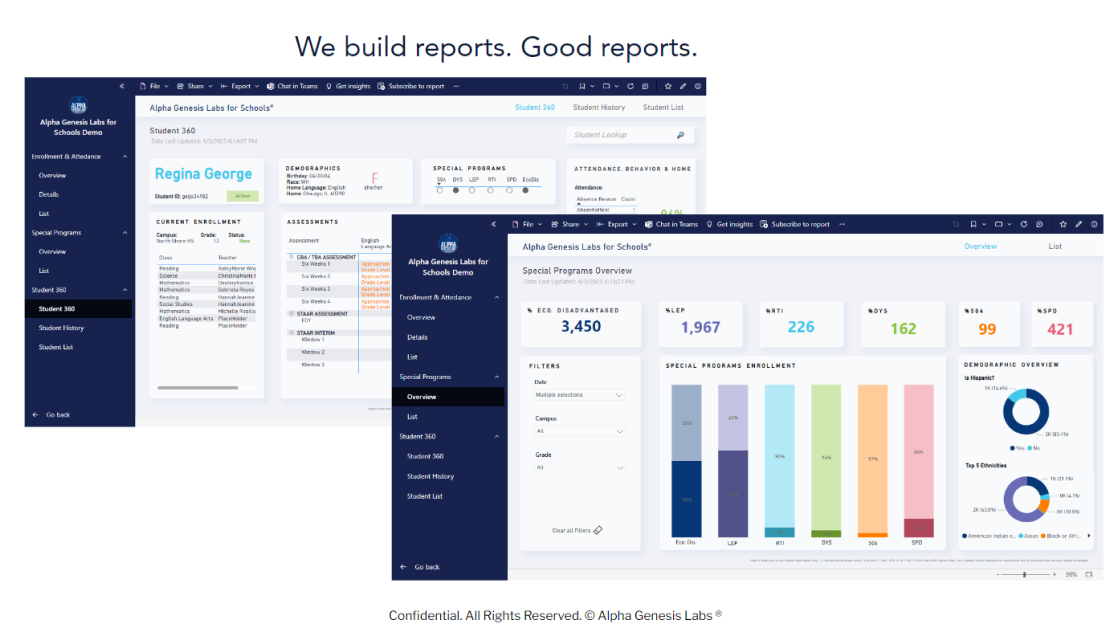Select the RTI special program indicator circle
Image resolution: width=1114 pixels, height=624 pixels.
pyautogui.click(x=490, y=190)
